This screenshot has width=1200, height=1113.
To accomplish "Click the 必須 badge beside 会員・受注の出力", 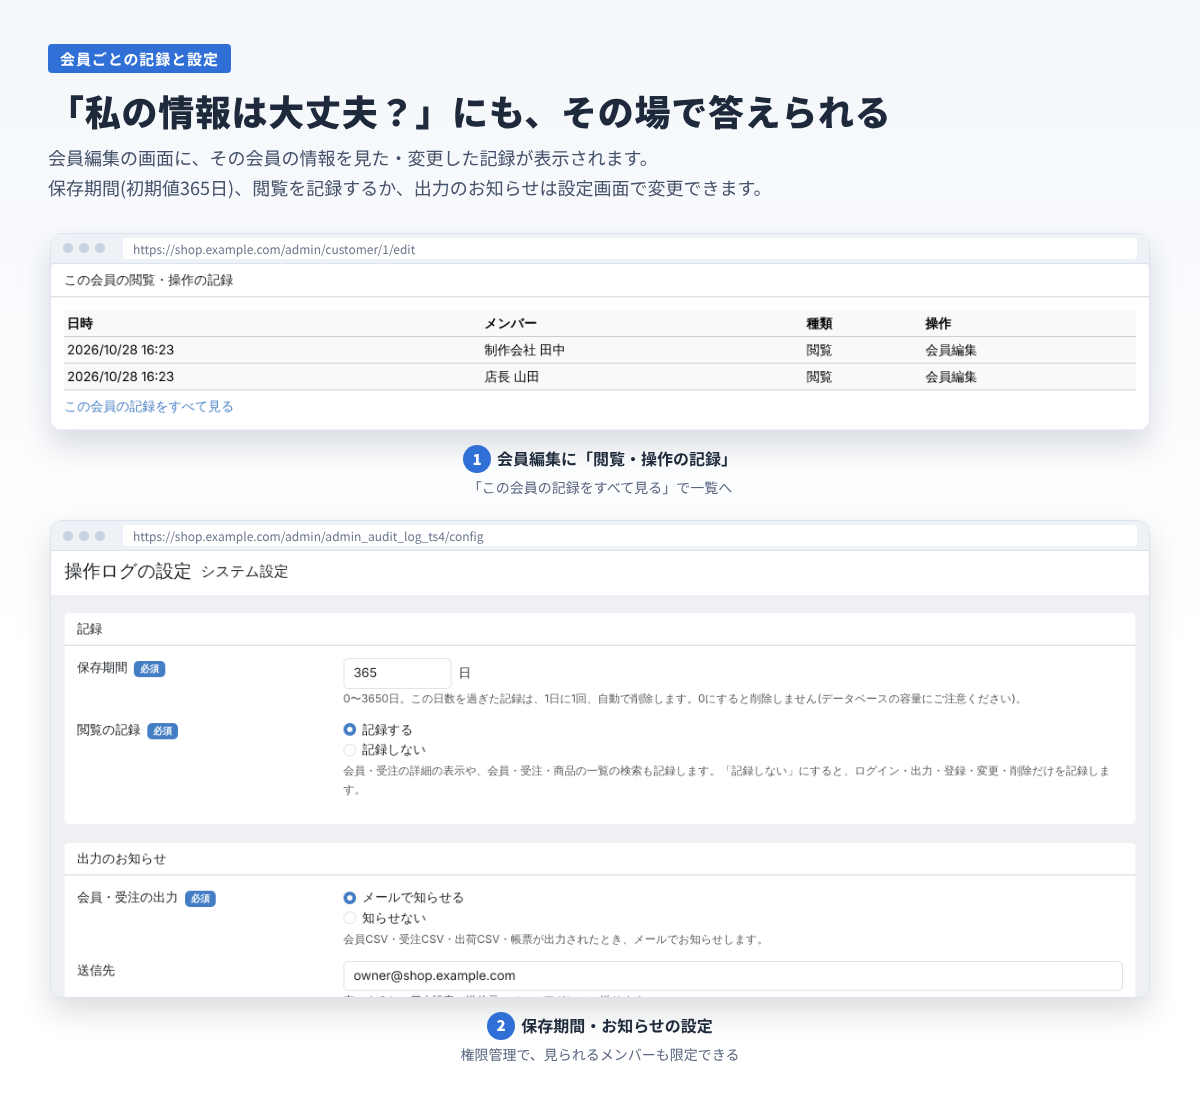I will point(201,899).
